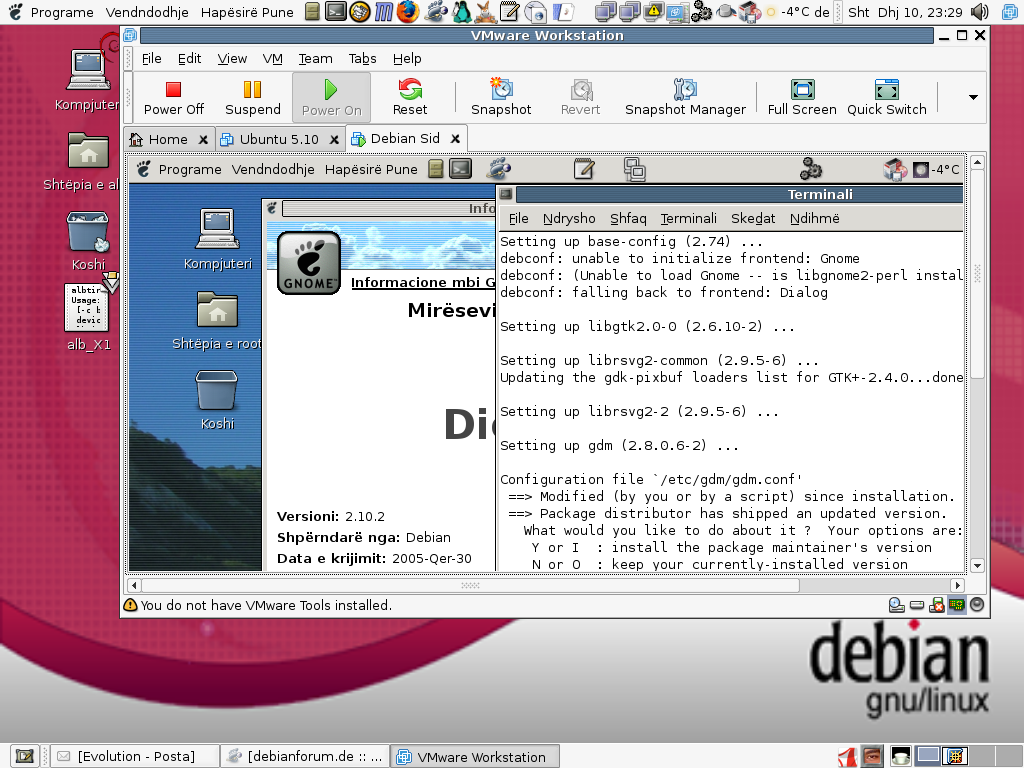Image resolution: width=1024 pixels, height=768 pixels.
Task: Expand the VMware toolbar overflow arrow
Action: point(973,97)
